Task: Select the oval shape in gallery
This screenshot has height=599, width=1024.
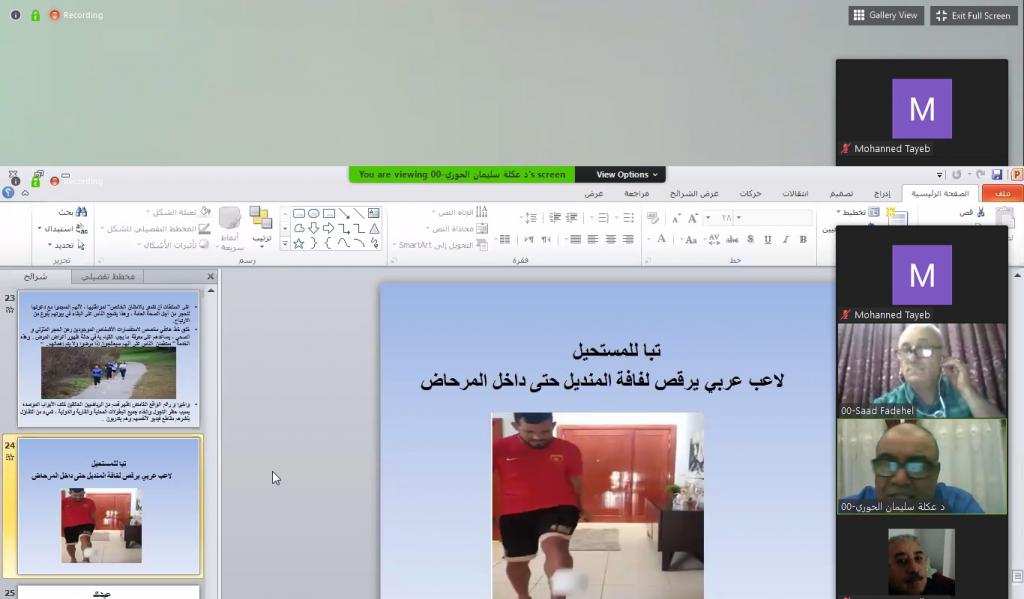Action: 313,213
